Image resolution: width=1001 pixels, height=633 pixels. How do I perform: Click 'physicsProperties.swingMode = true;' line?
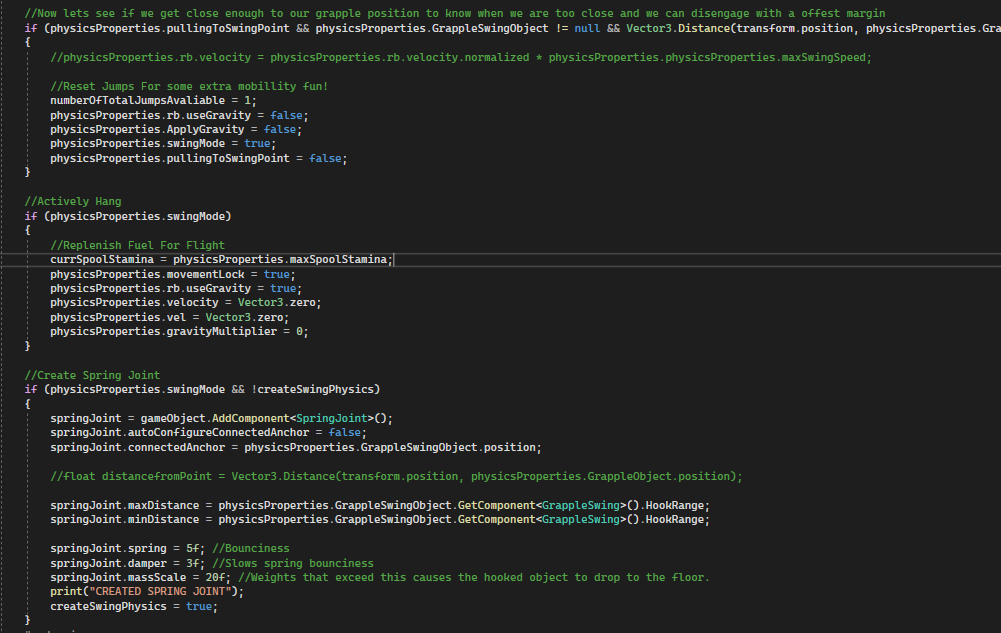[x=163, y=144]
